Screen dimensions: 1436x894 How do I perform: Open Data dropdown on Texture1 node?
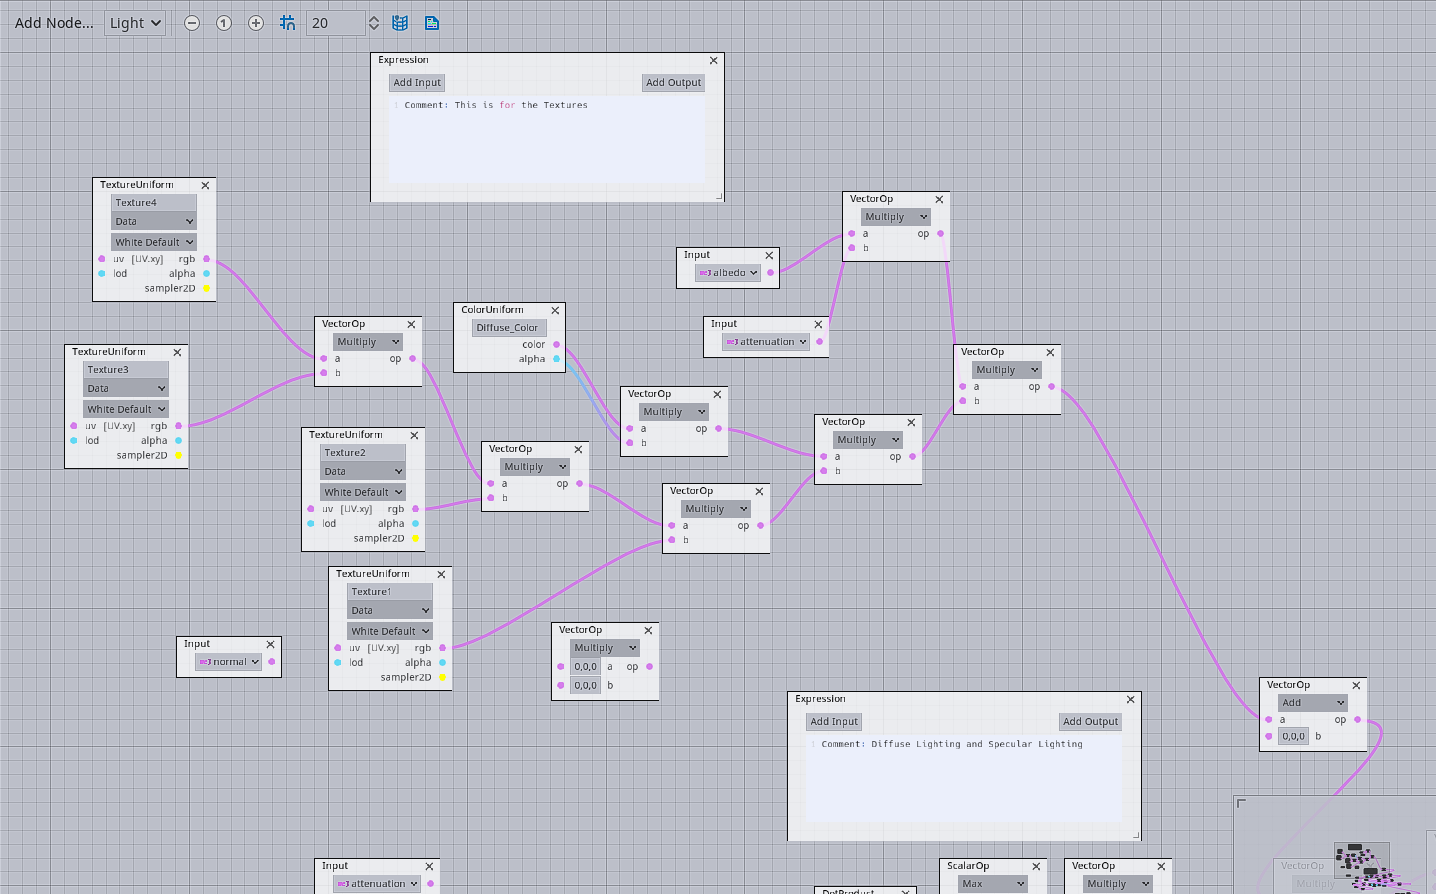point(390,611)
